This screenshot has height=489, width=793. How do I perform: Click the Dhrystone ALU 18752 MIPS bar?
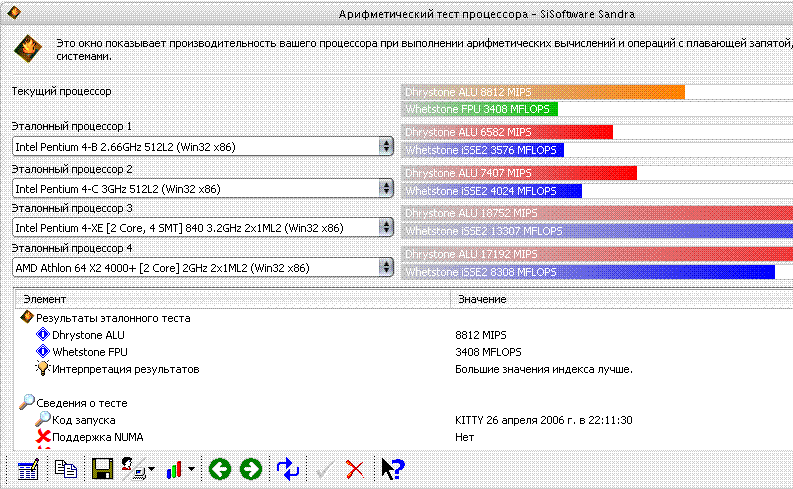[597, 213]
